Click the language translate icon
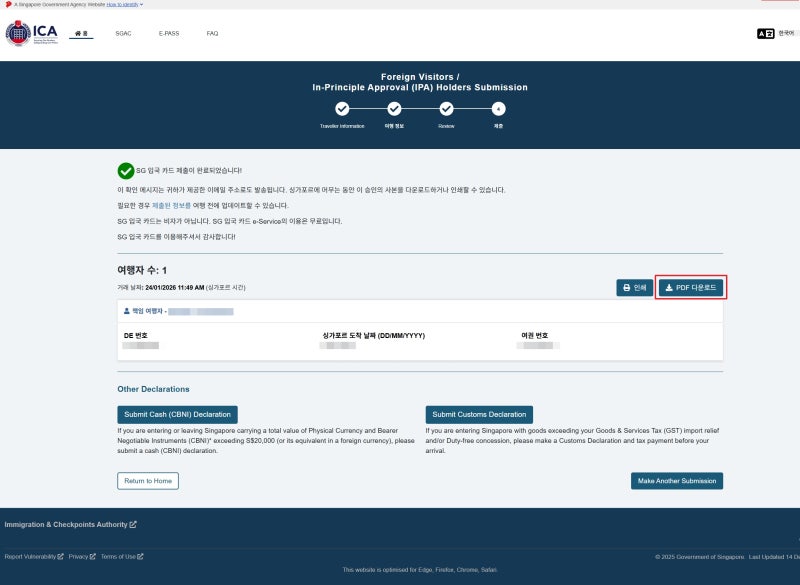This screenshot has height=585, width=800. coord(765,34)
